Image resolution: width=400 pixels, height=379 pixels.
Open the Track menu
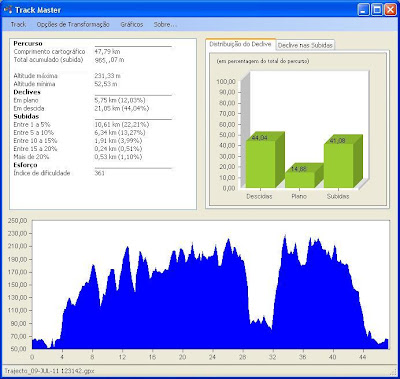[x=18, y=24]
